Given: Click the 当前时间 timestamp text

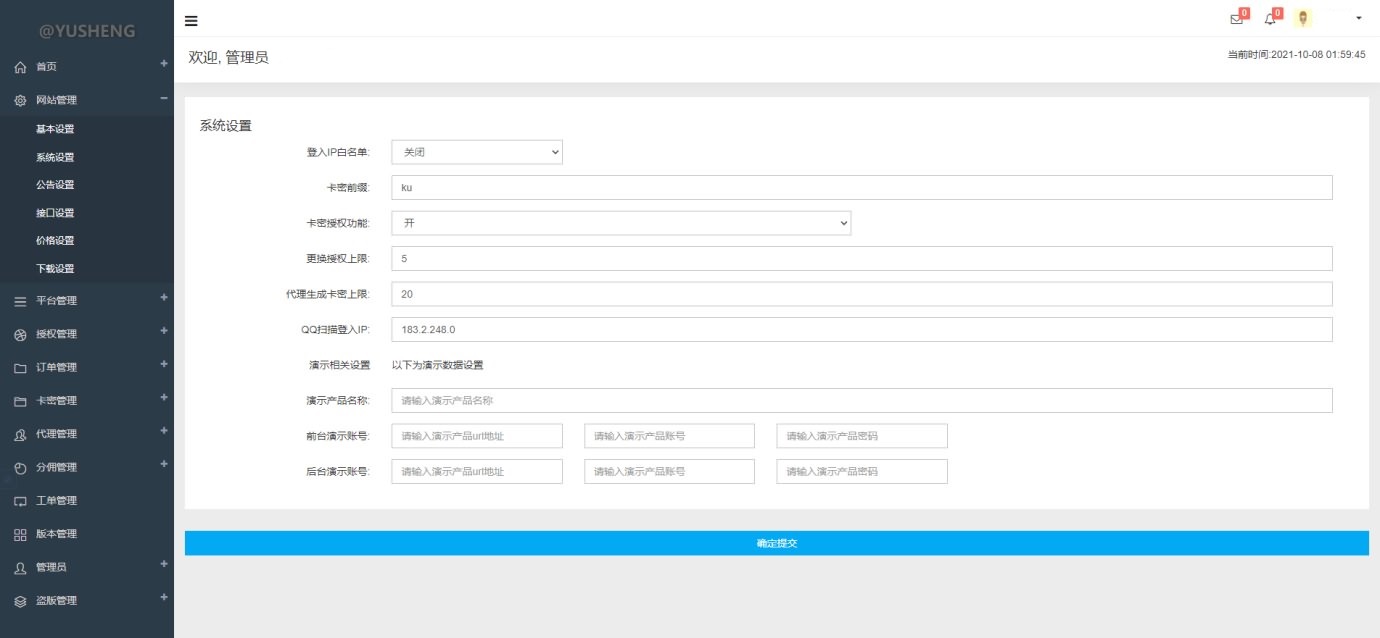Looking at the screenshot, I should click(x=1296, y=55).
